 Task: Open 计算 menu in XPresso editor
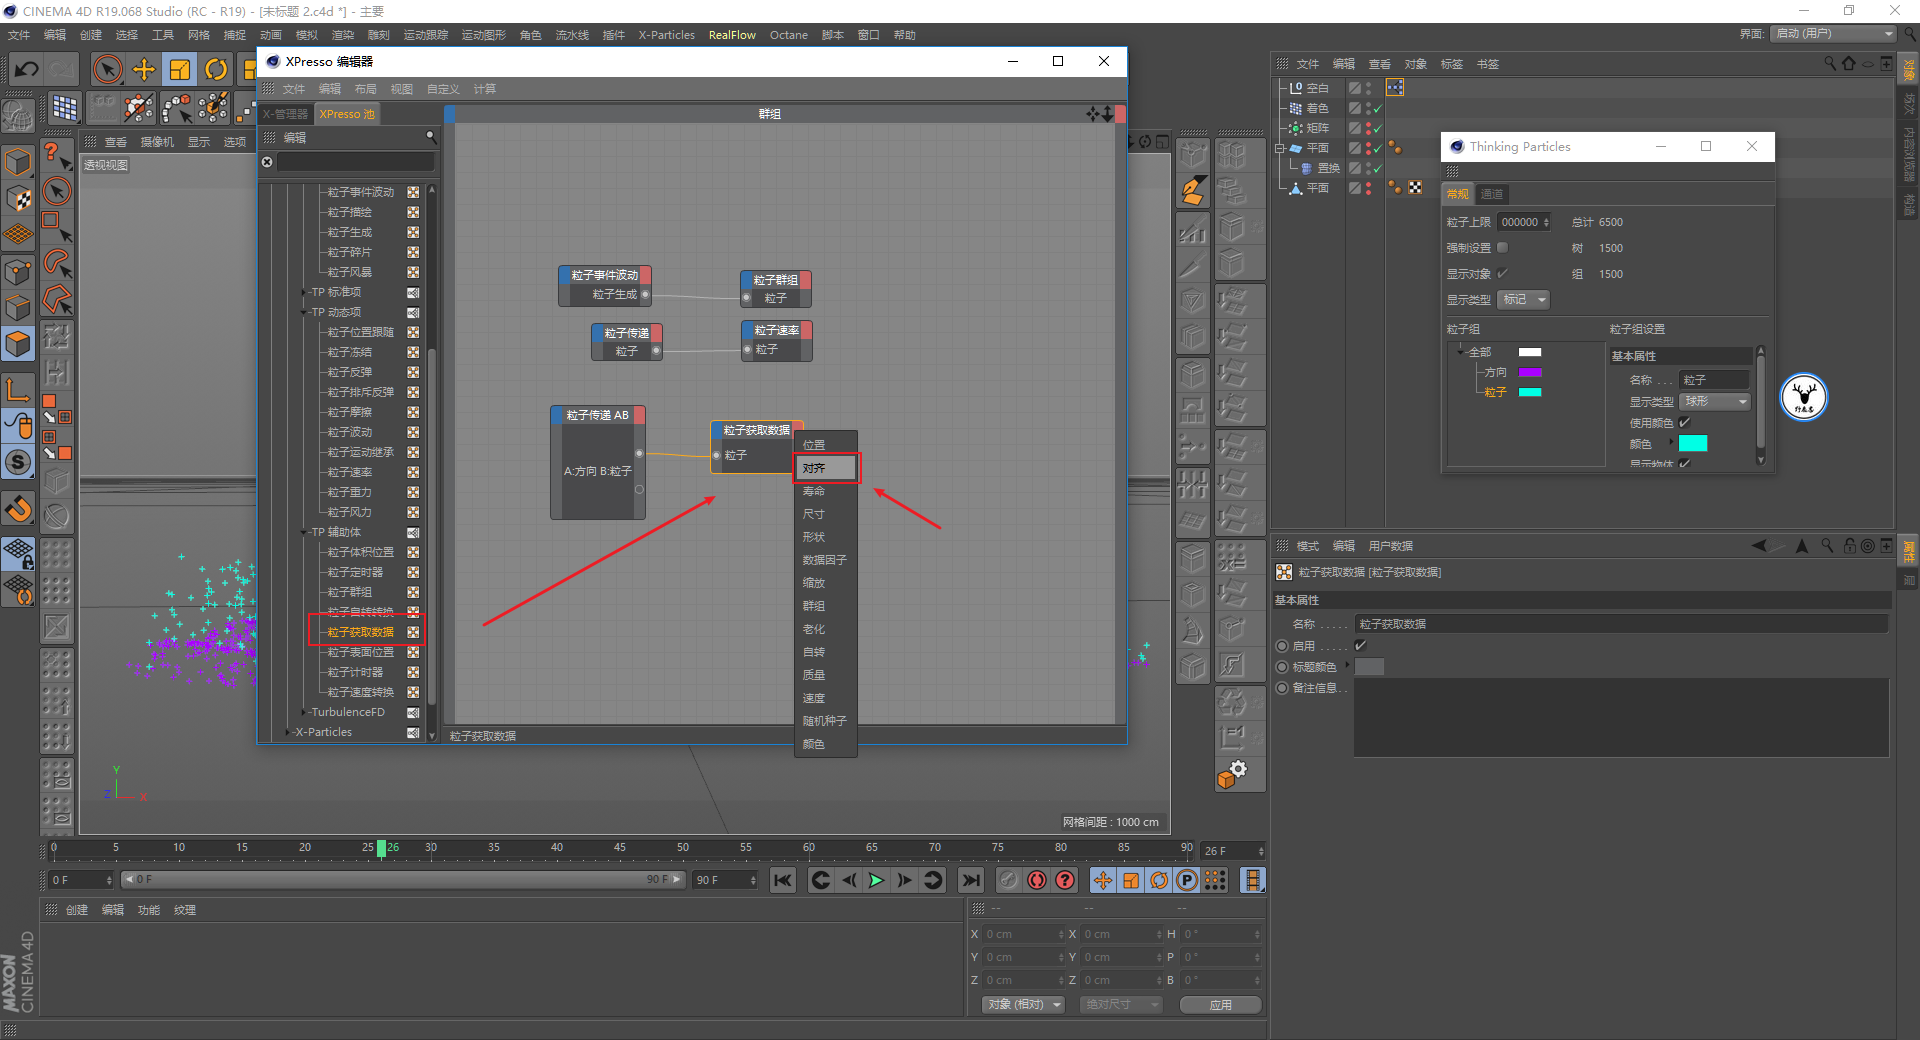click(484, 89)
